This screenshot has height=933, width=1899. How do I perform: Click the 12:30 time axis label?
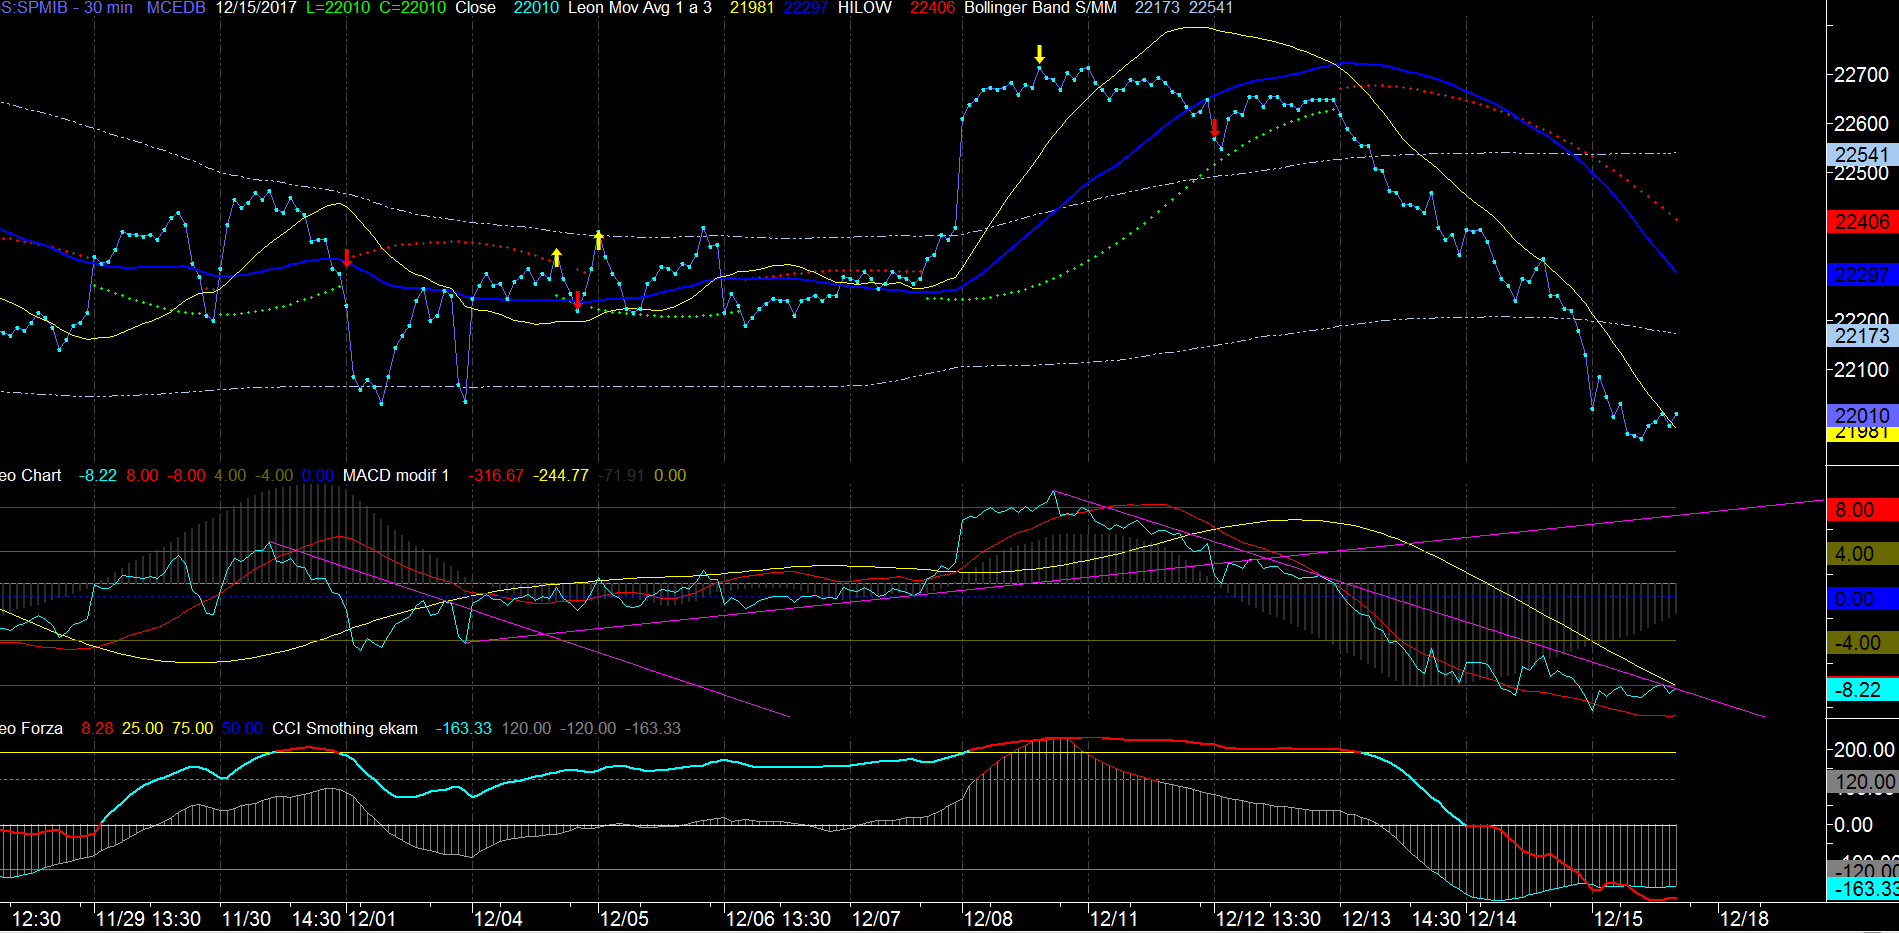pyautogui.click(x=36, y=919)
